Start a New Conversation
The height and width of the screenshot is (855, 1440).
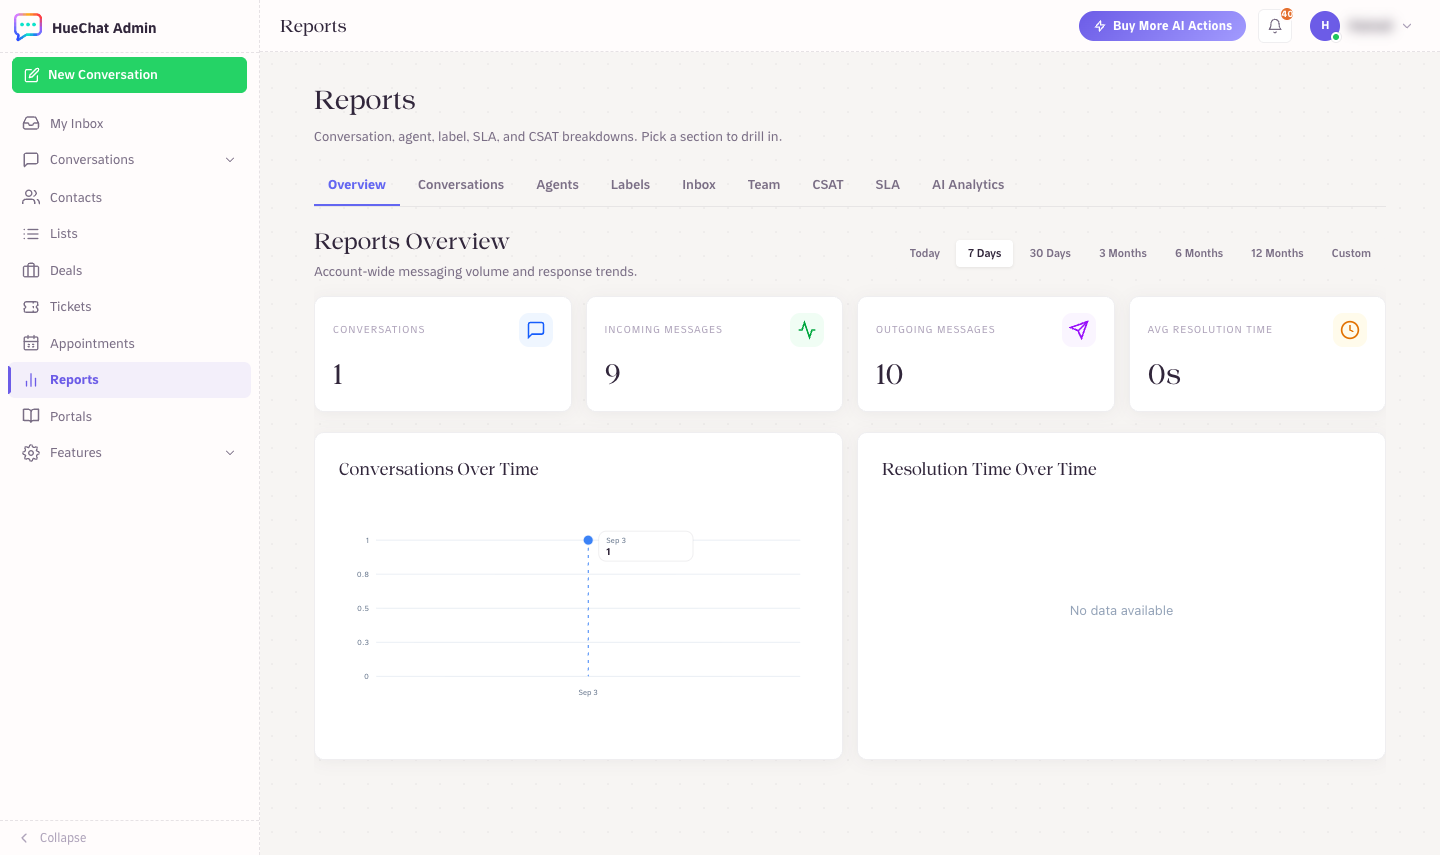tap(129, 75)
